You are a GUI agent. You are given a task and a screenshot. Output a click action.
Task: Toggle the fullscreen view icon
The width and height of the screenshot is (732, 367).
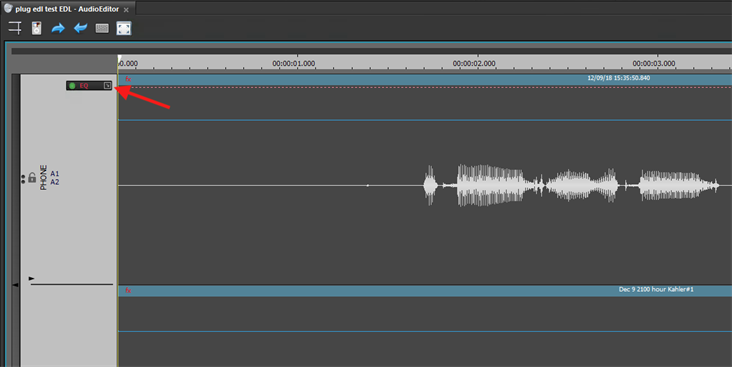coord(124,28)
